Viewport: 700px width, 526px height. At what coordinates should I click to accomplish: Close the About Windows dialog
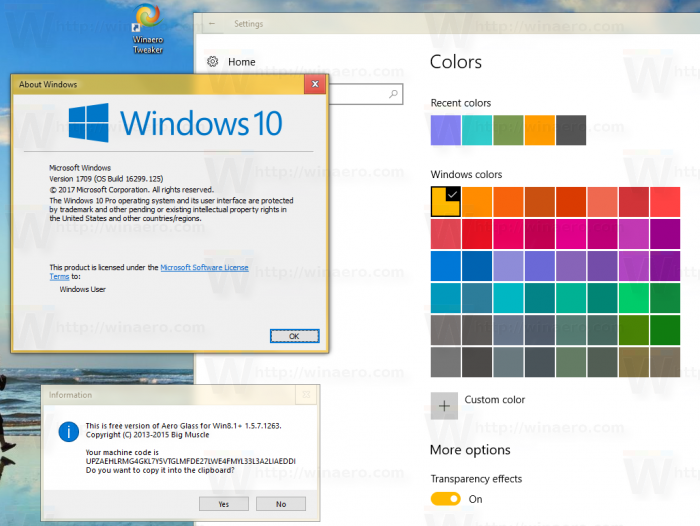315,84
